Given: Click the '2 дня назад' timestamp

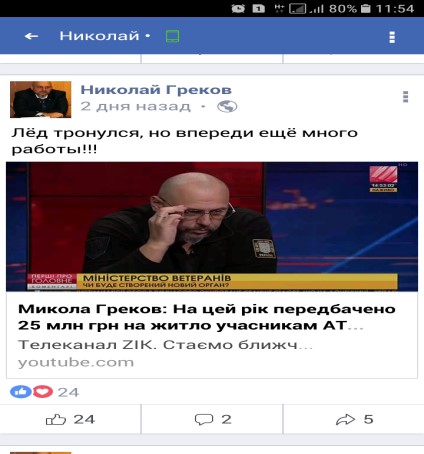Looking at the screenshot, I should pos(136,107).
